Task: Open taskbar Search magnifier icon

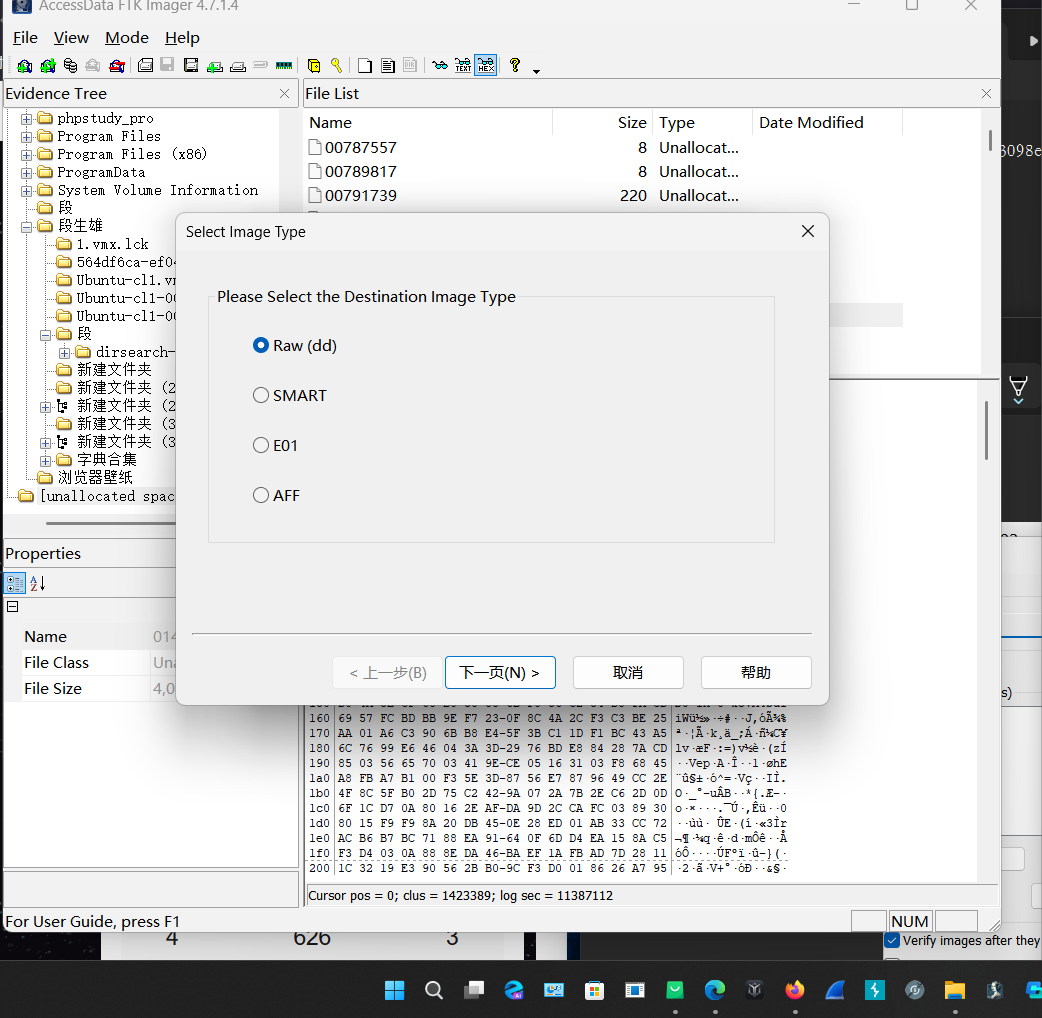Action: pyautogui.click(x=434, y=990)
